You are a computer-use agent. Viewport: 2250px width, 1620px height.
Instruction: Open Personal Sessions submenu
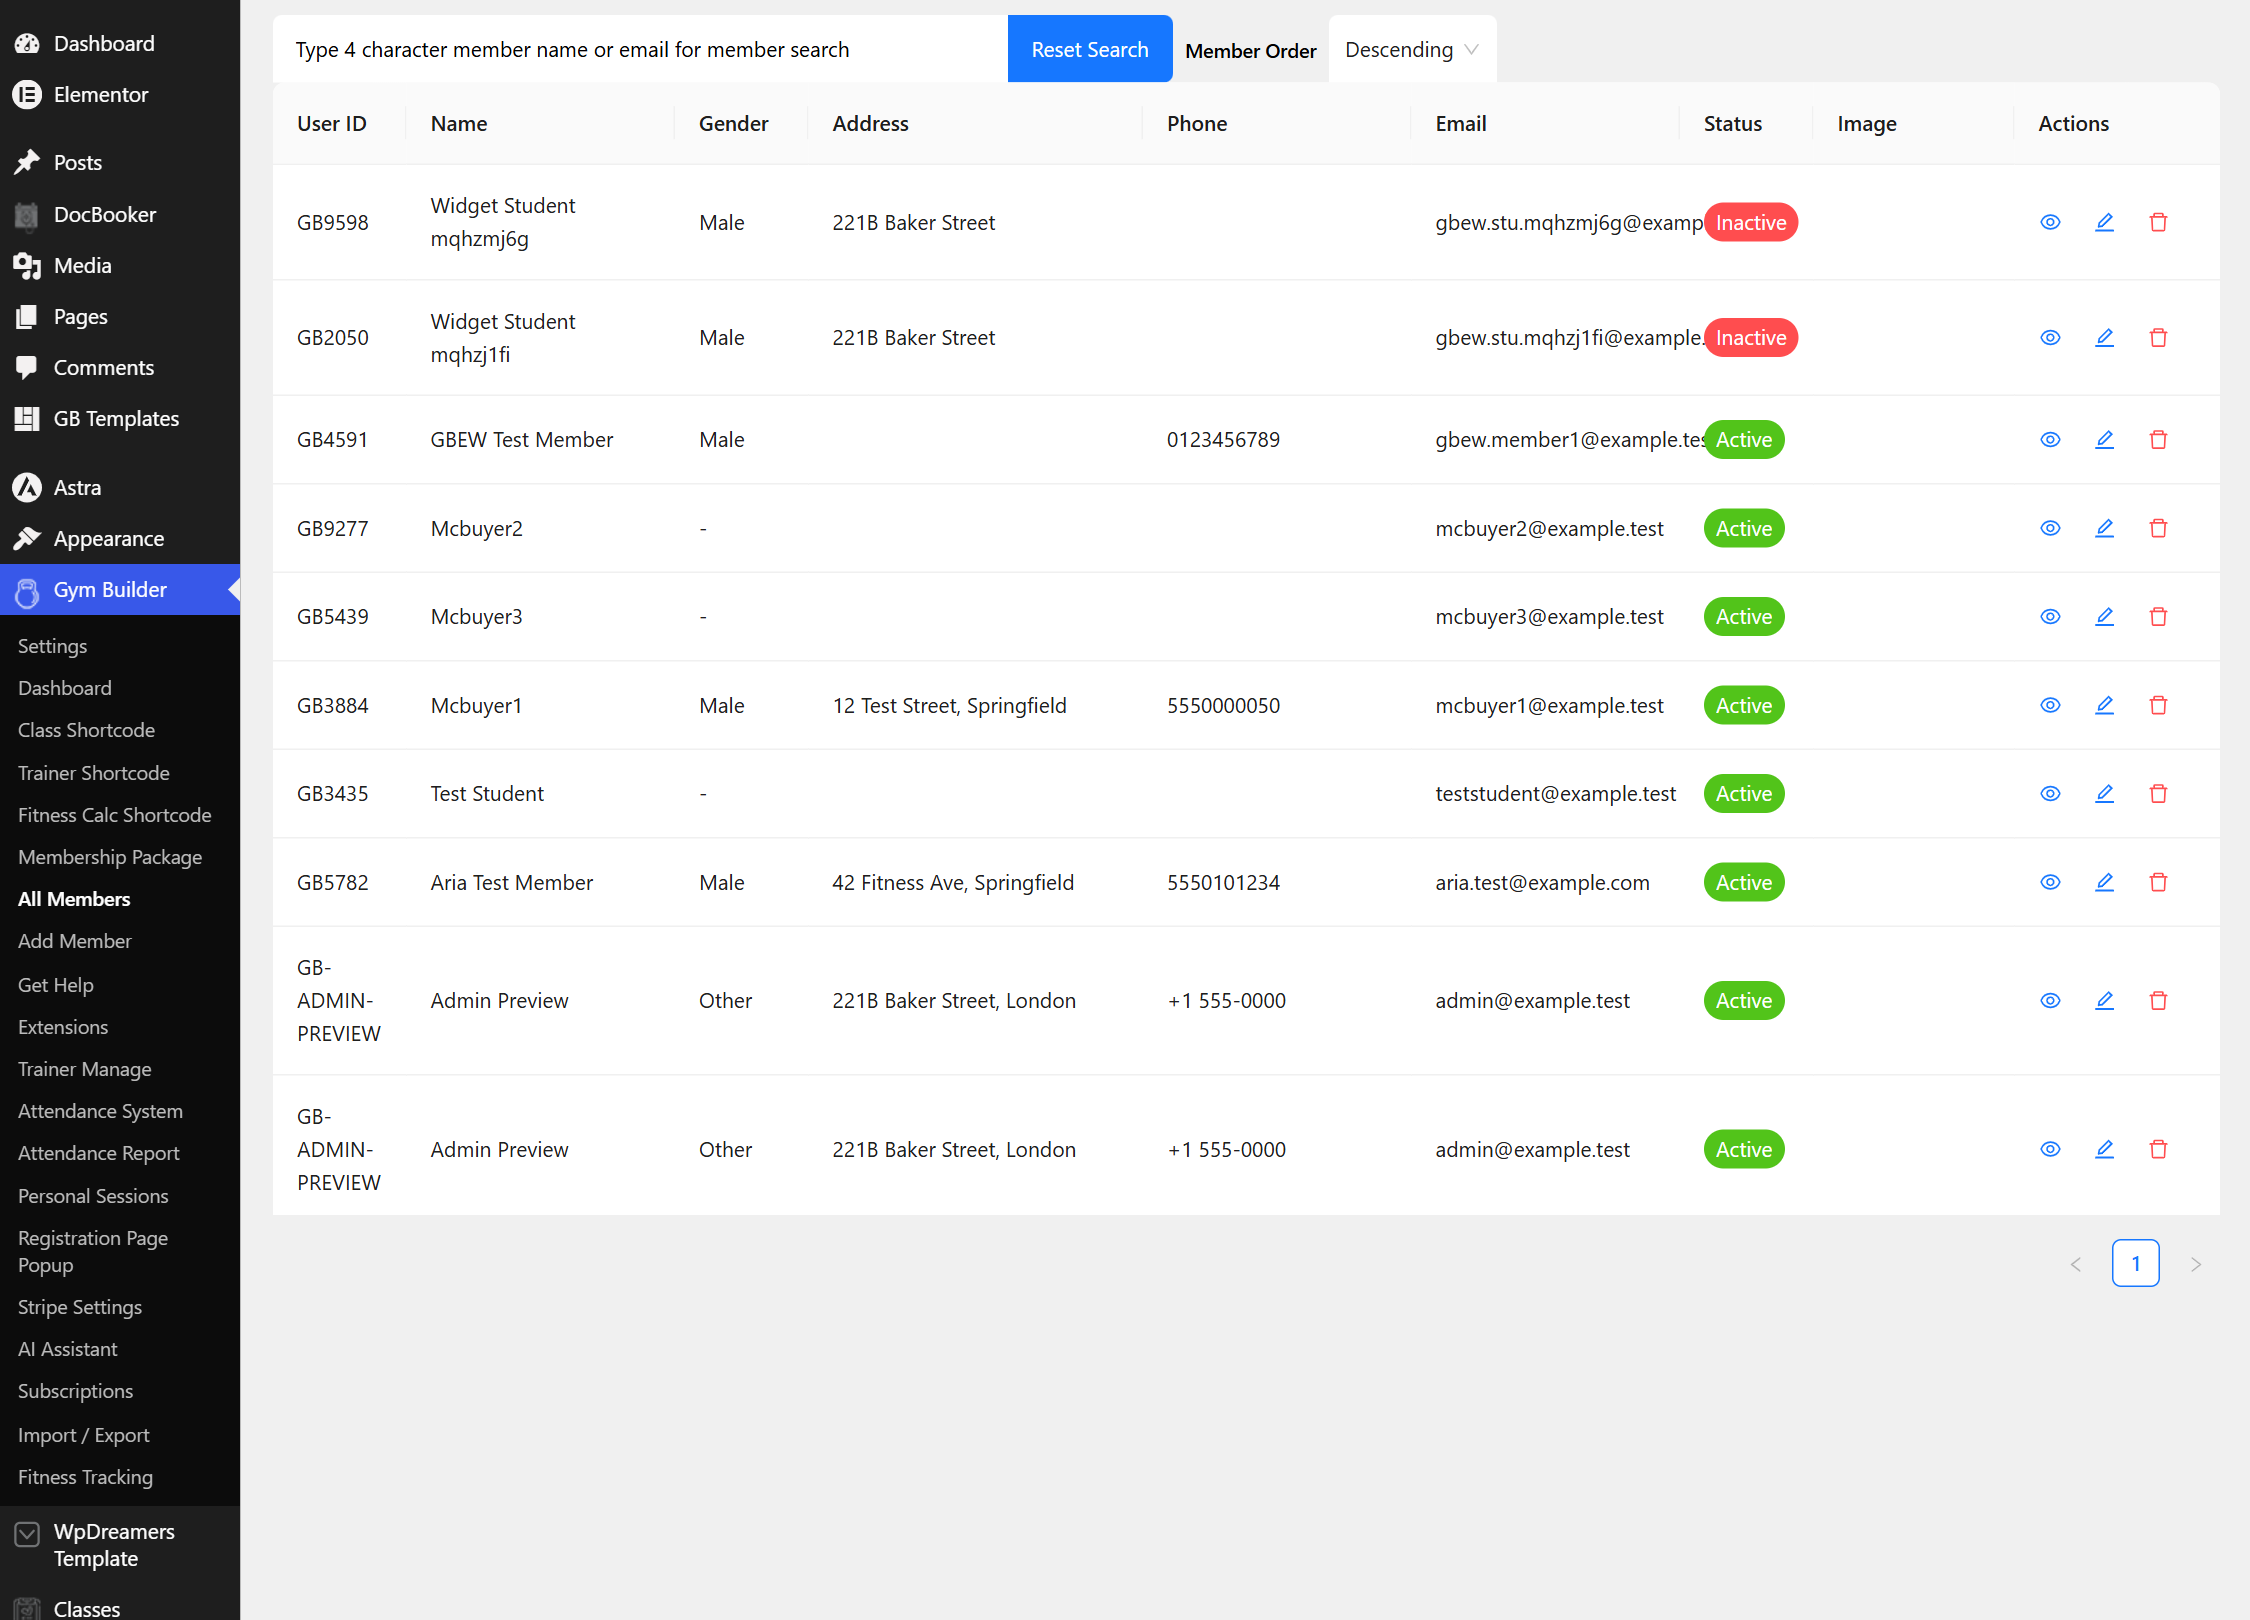(x=93, y=1196)
